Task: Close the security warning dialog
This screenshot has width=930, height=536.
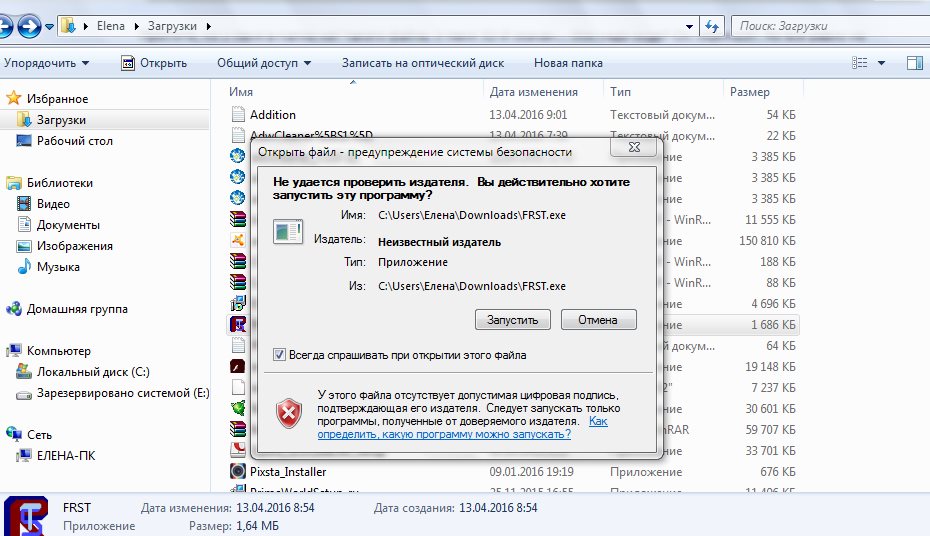Action: pyautogui.click(x=633, y=146)
